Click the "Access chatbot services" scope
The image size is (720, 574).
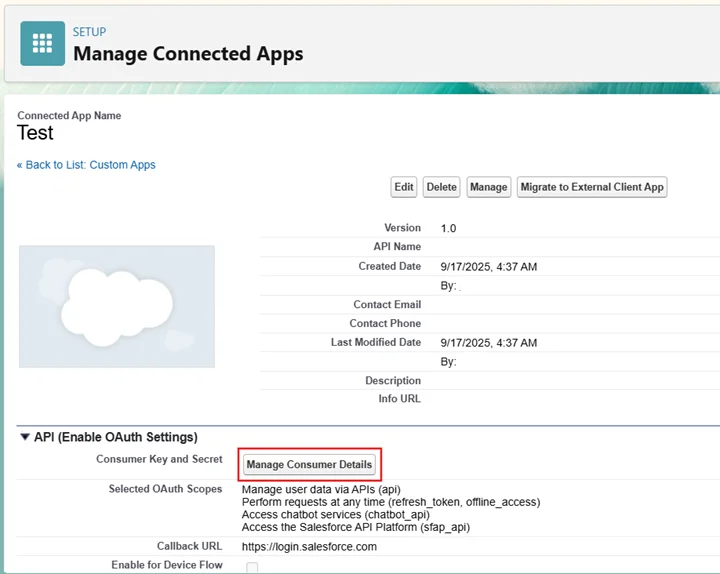pos(336,514)
